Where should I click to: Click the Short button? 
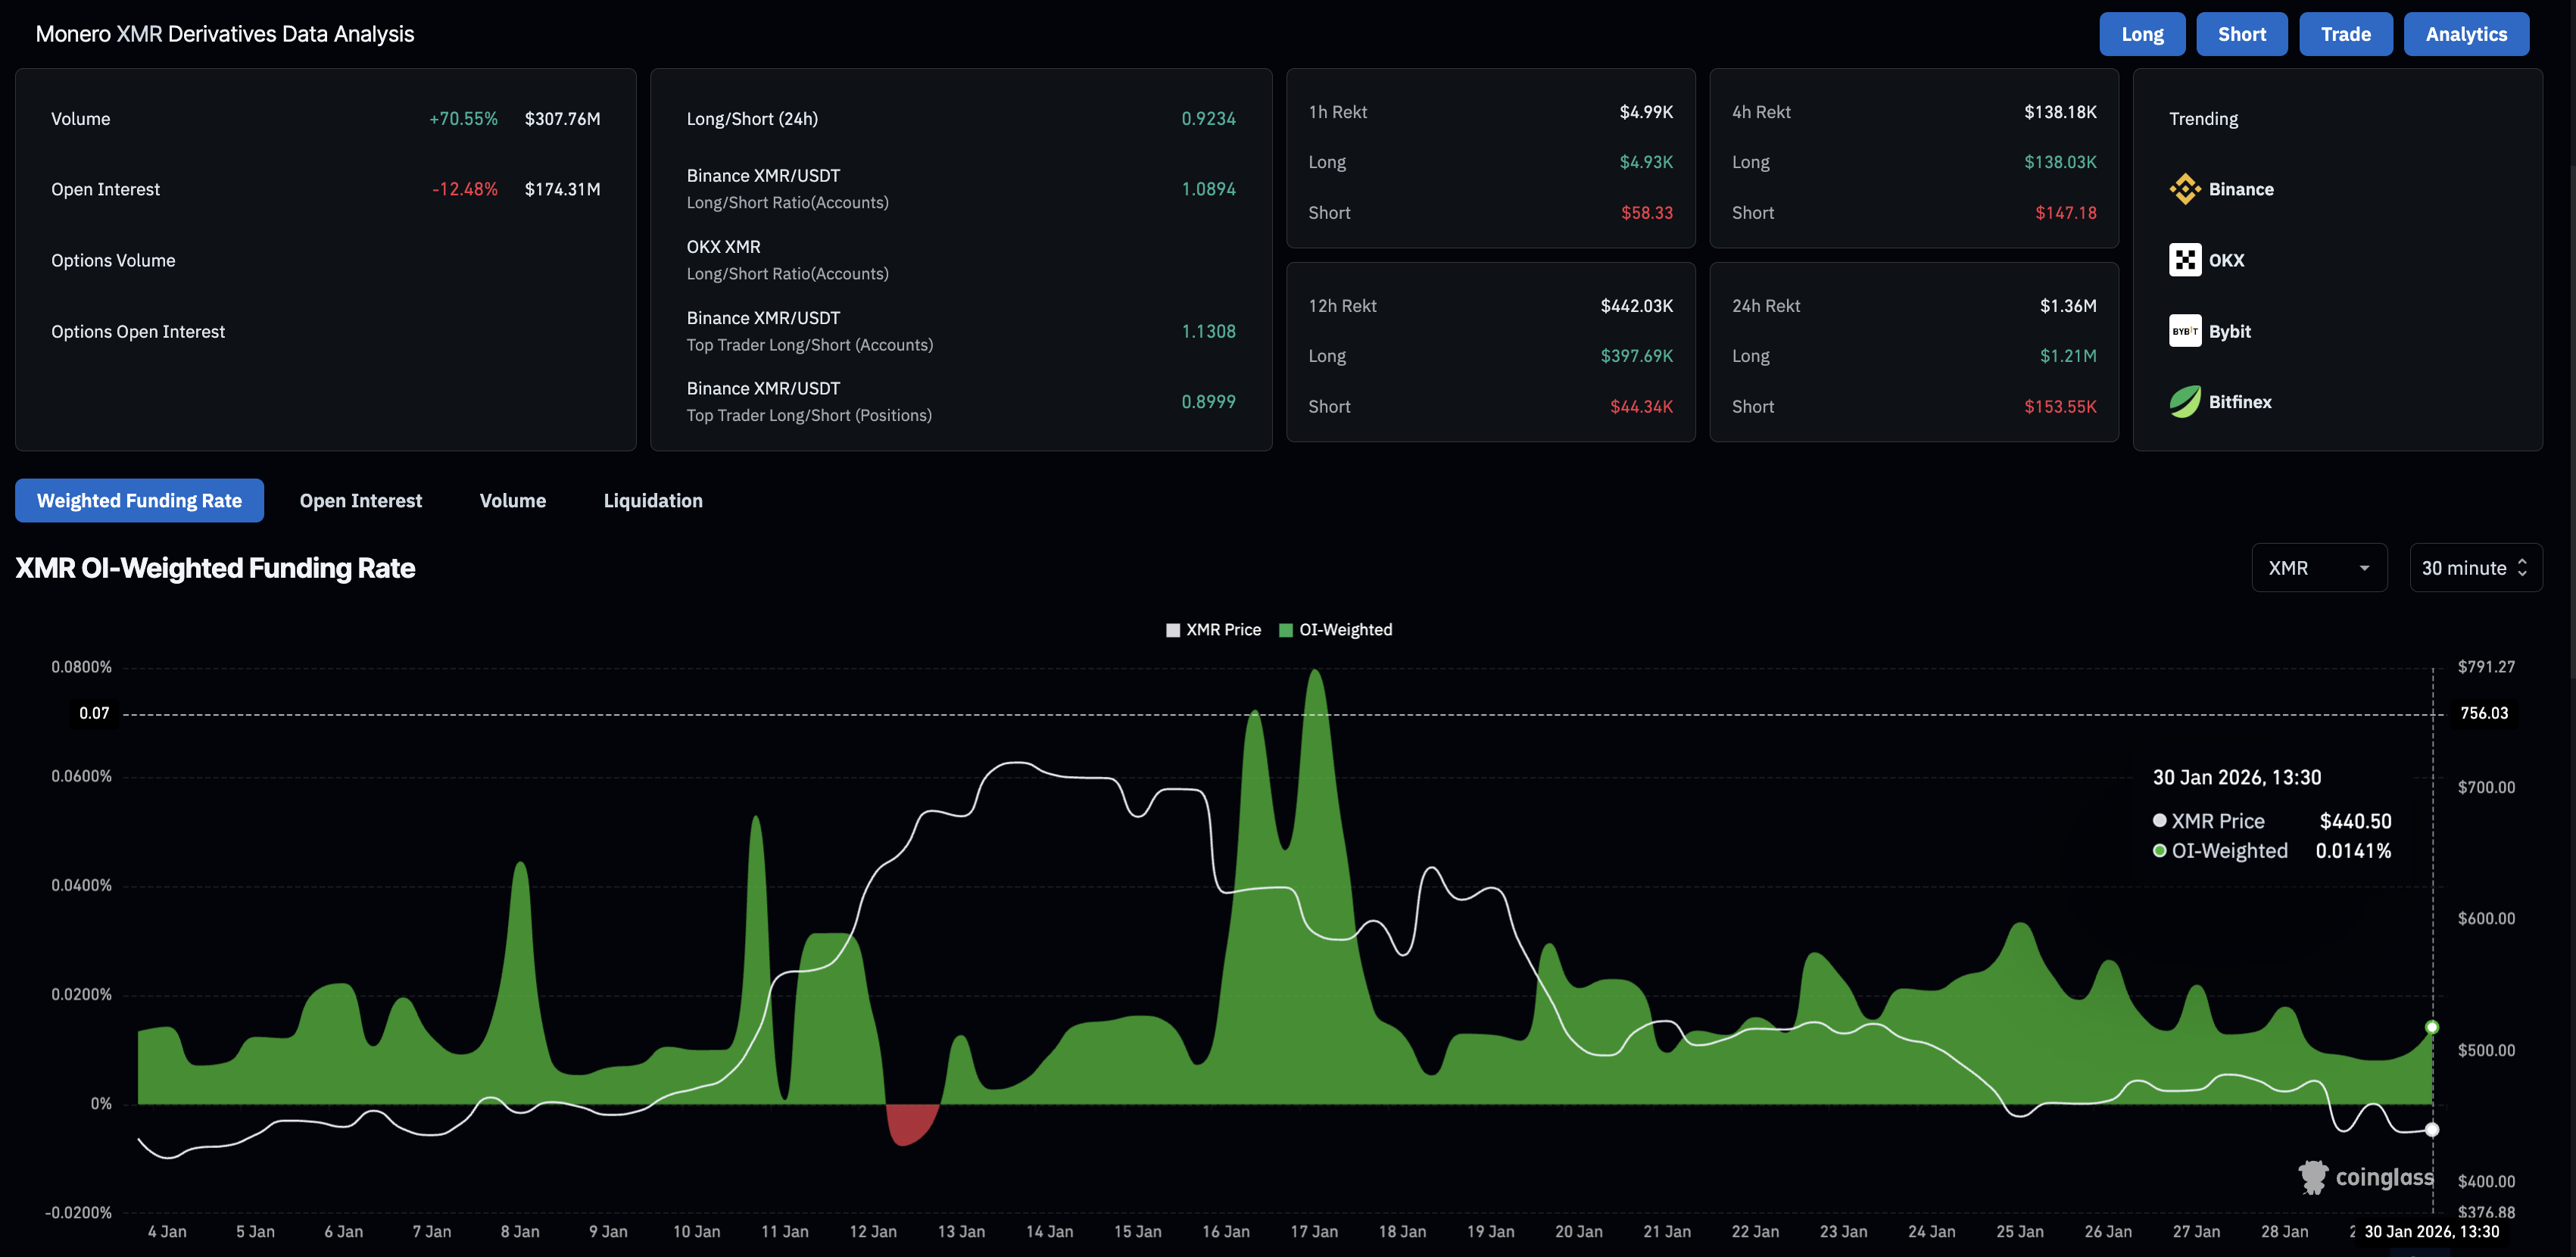click(x=2241, y=34)
